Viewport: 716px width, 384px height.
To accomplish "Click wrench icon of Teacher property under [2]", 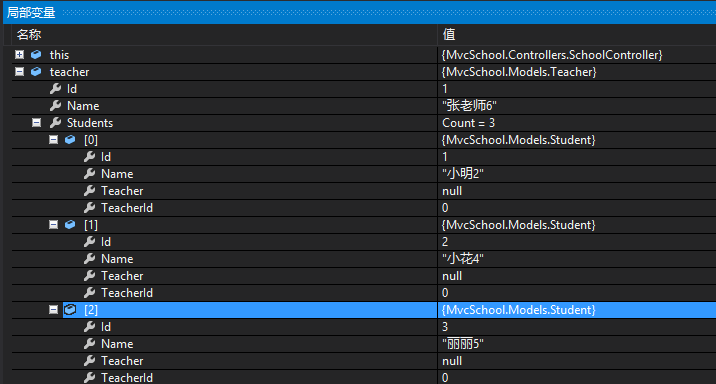I will [x=90, y=360].
